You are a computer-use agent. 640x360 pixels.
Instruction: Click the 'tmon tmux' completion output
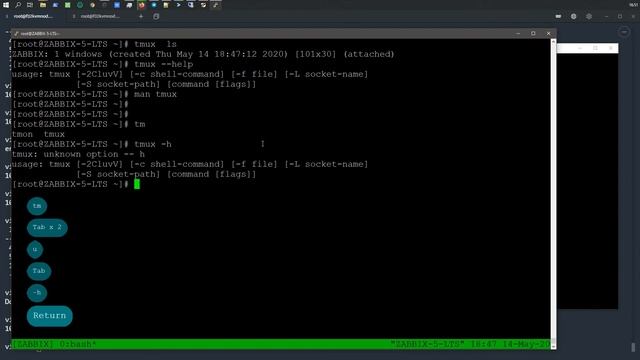tap(38, 134)
